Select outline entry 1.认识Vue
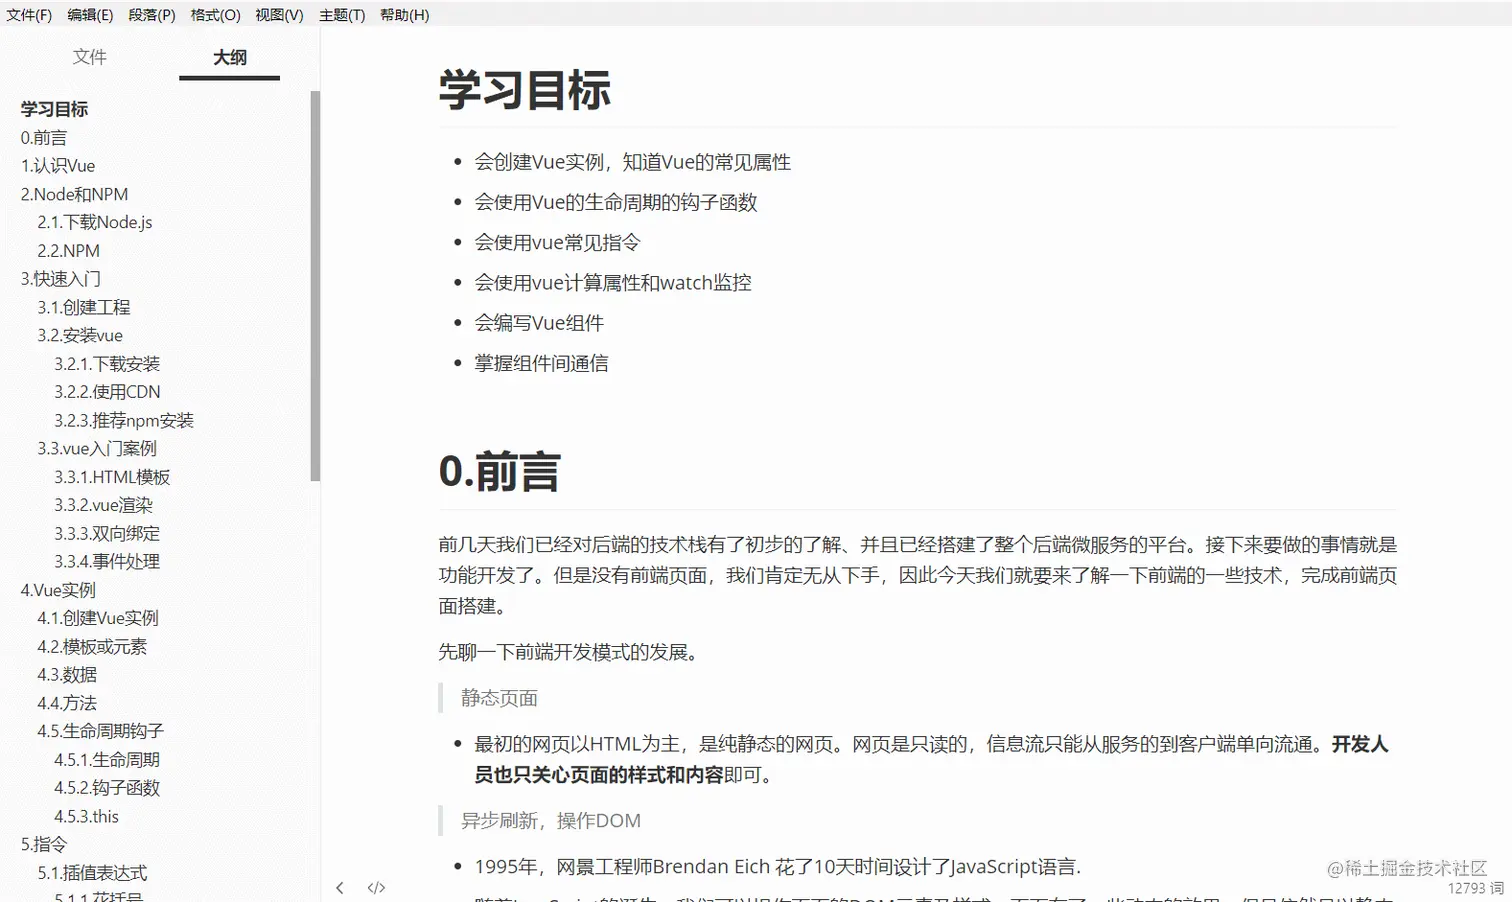Screen dimensions: 1512x902 pyautogui.click(x=58, y=165)
